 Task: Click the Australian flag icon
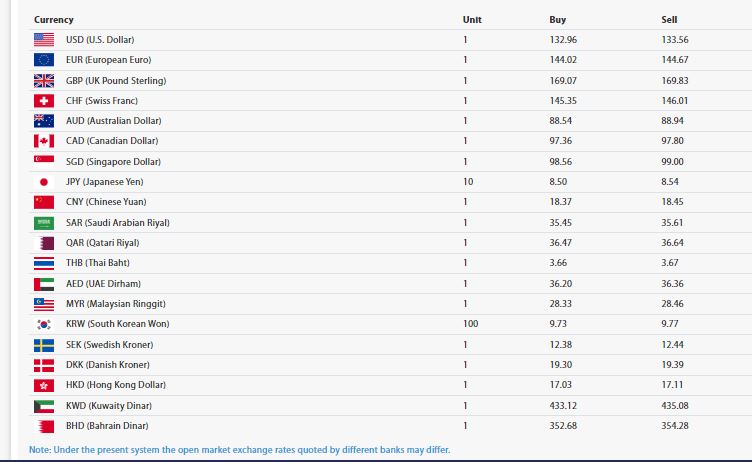44,121
